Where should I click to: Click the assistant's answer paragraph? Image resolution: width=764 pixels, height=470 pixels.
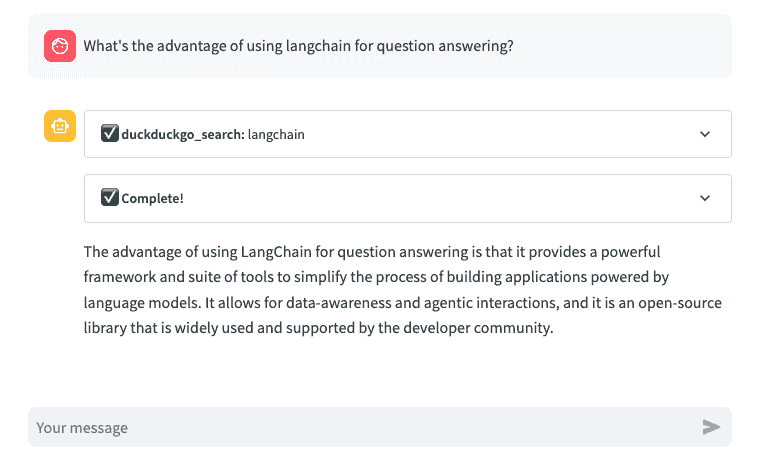click(400, 290)
